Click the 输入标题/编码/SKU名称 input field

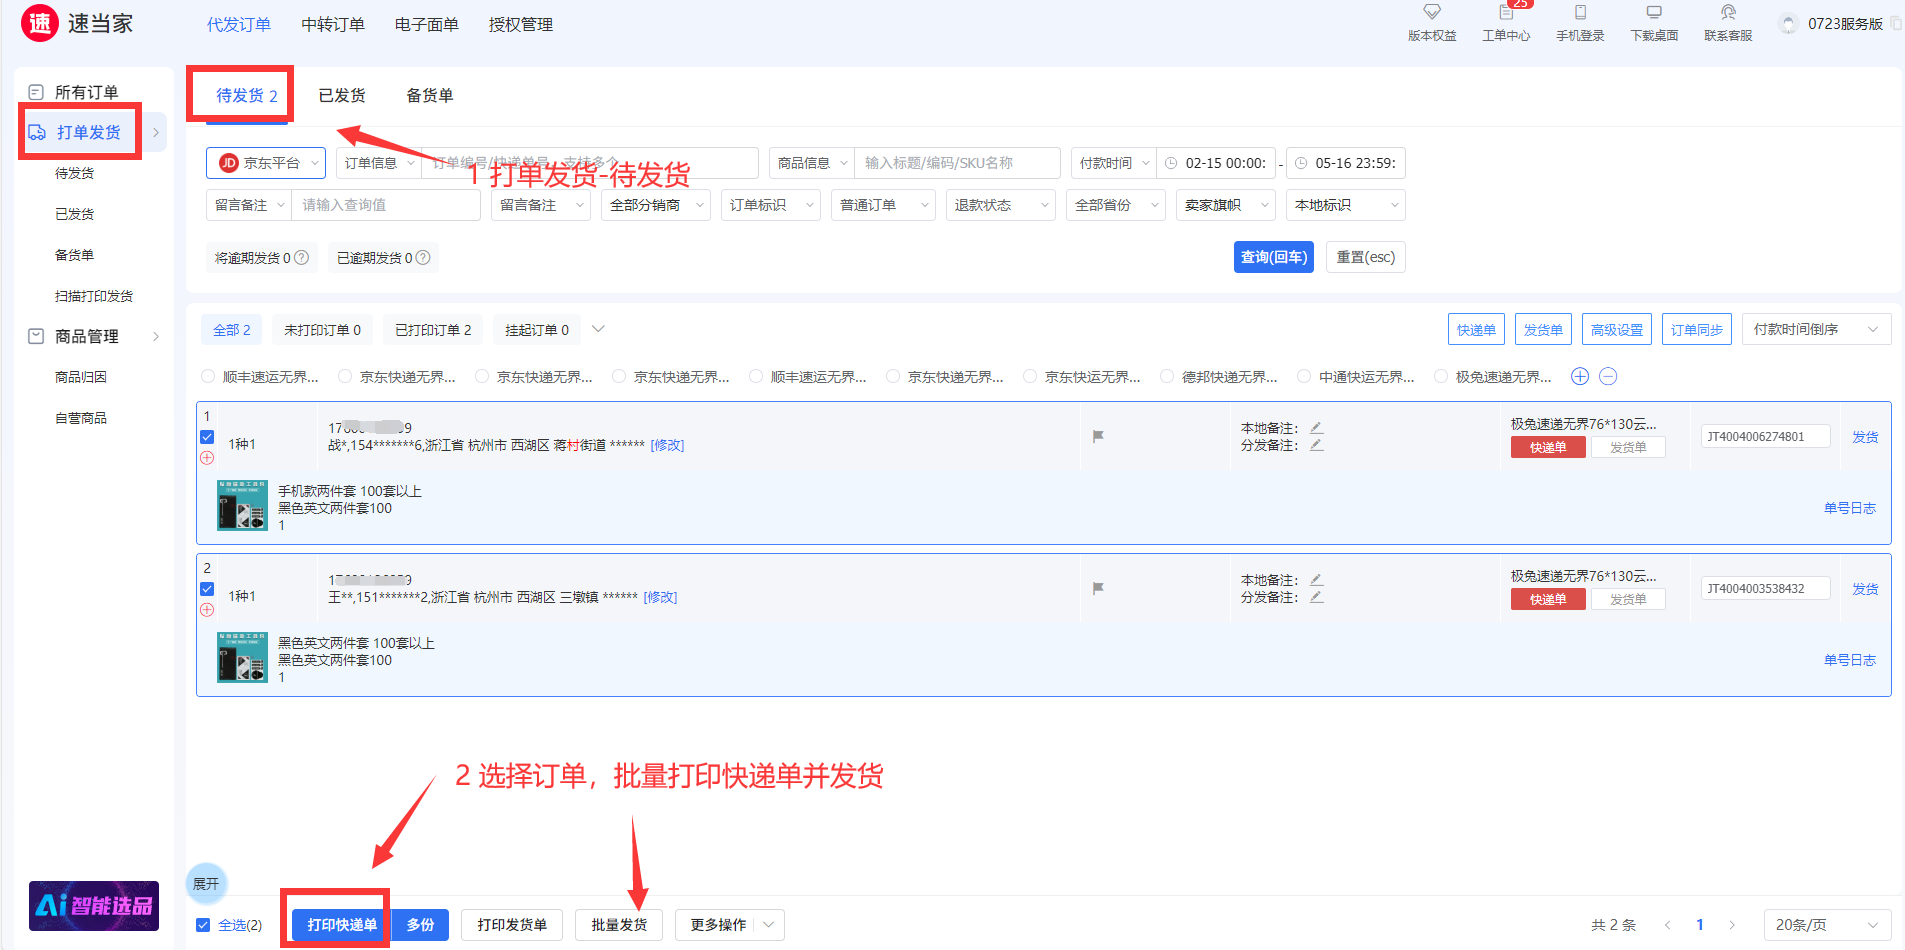point(956,163)
